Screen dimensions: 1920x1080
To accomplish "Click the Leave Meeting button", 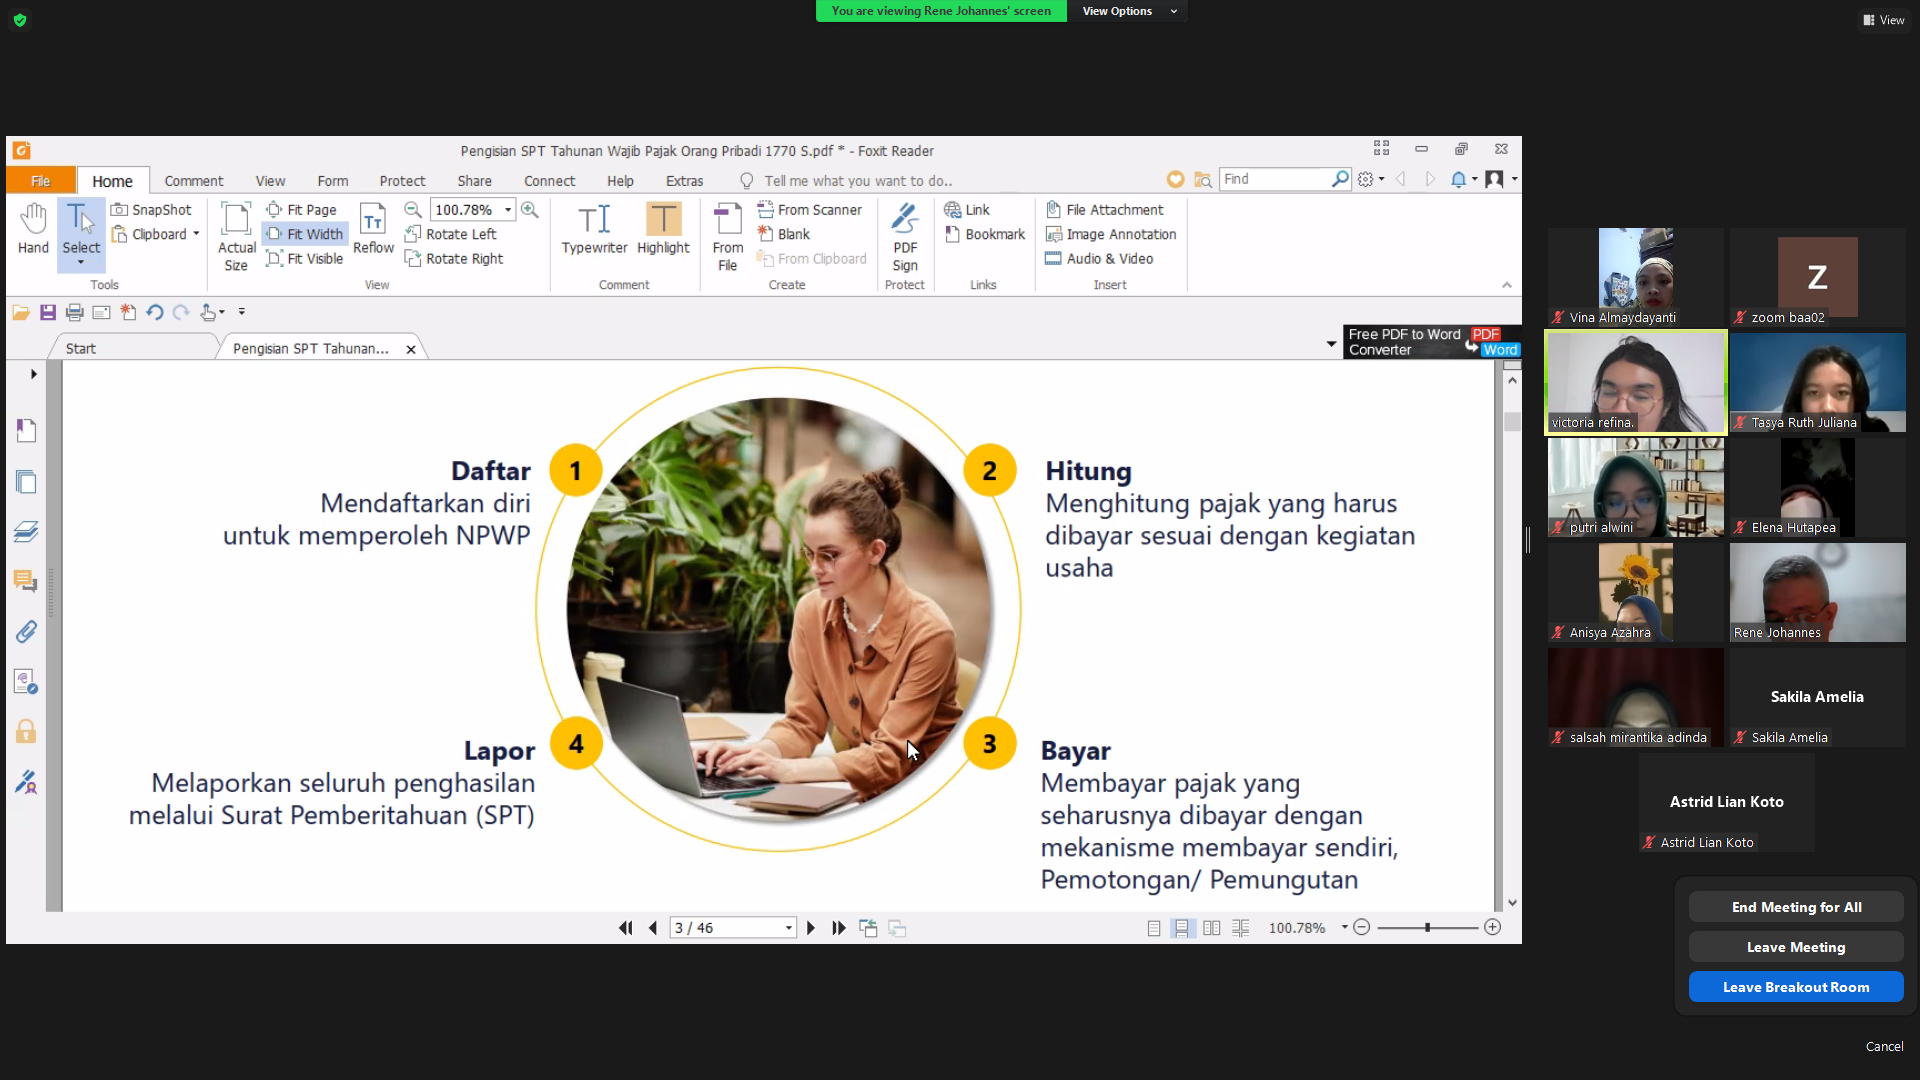I will tap(1796, 947).
